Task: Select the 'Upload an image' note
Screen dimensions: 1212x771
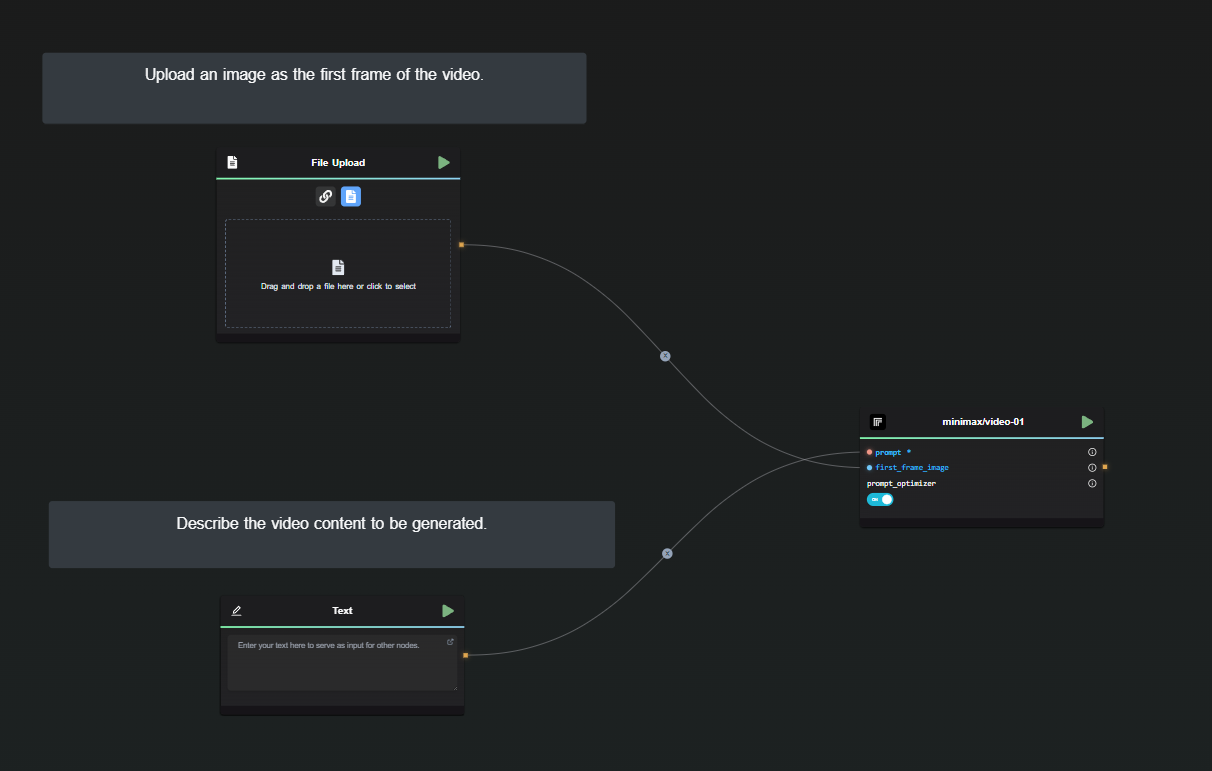Action: [x=314, y=88]
